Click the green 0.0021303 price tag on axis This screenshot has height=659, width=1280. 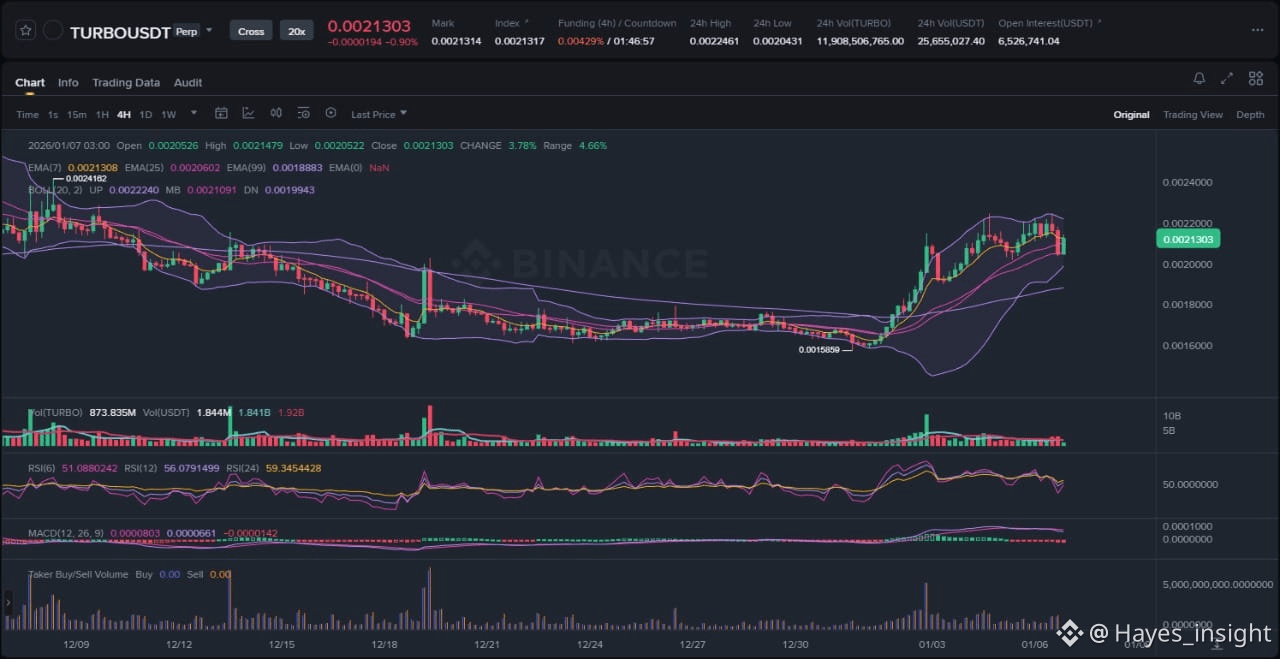pos(1188,239)
